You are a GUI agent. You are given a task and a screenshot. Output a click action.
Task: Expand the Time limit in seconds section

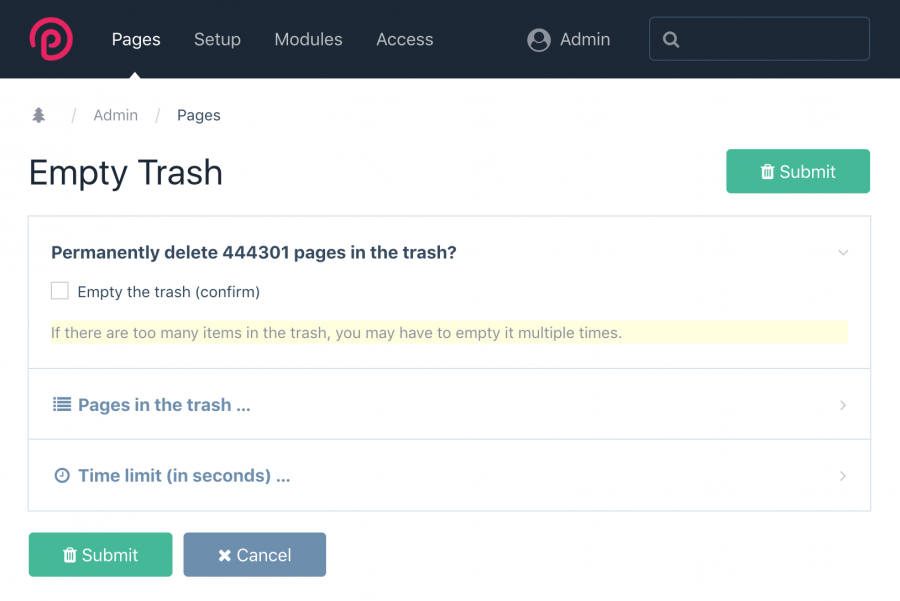[x=449, y=475]
